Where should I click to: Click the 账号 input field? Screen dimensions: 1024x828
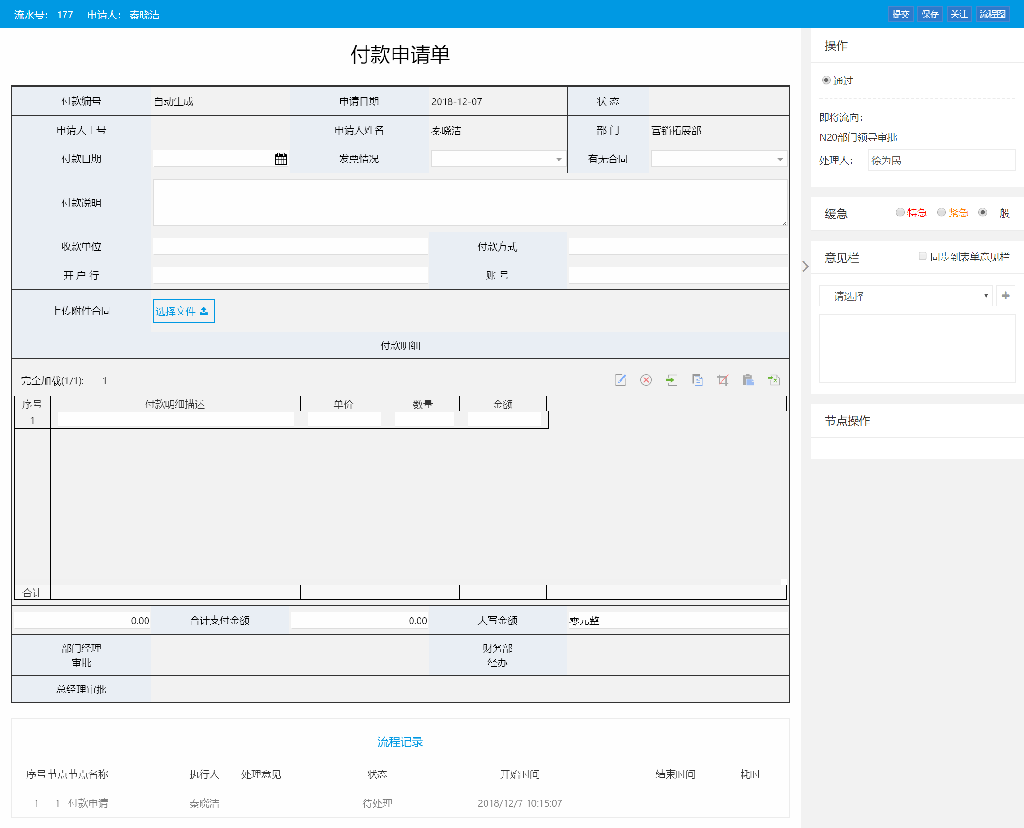click(679, 275)
